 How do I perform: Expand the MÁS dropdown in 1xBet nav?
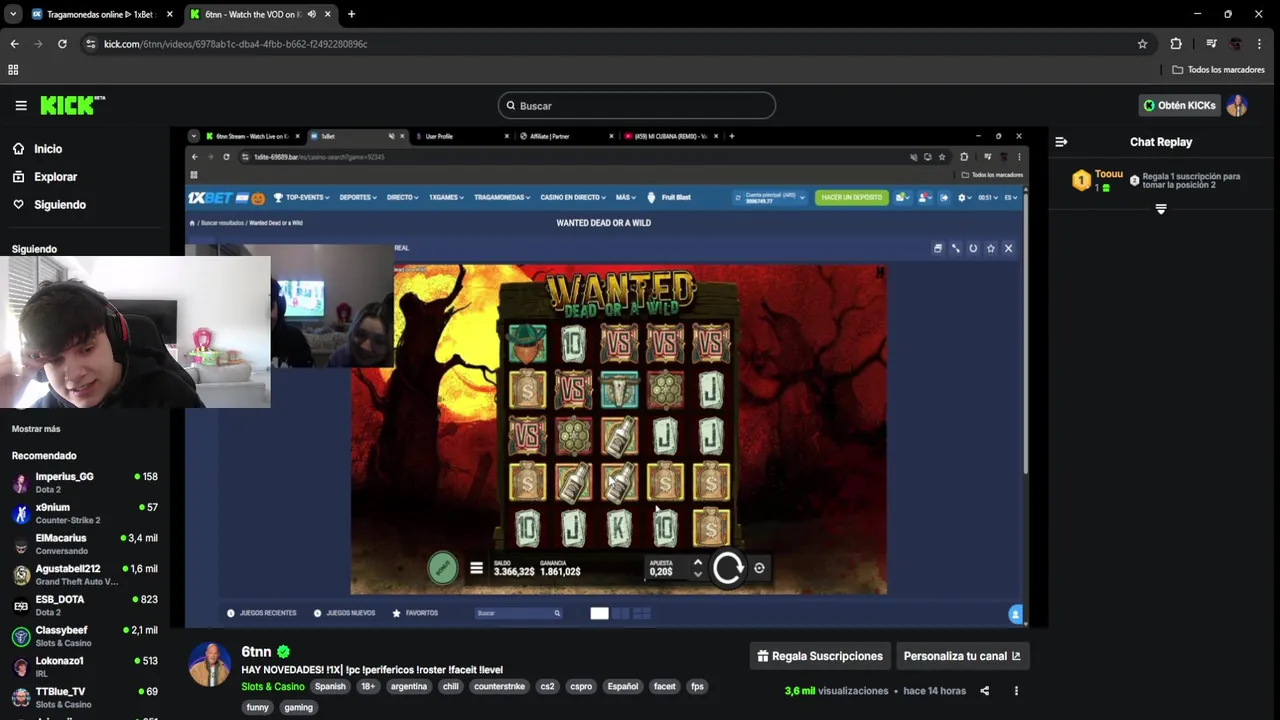[x=626, y=198]
